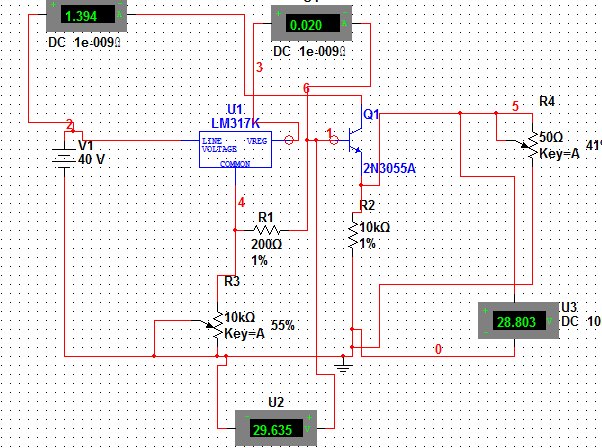Viewport: 602px width, 448px height.
Task: Click the ammeter displaying 0.020
Action: pyautogui.click(x=311, y=23)
